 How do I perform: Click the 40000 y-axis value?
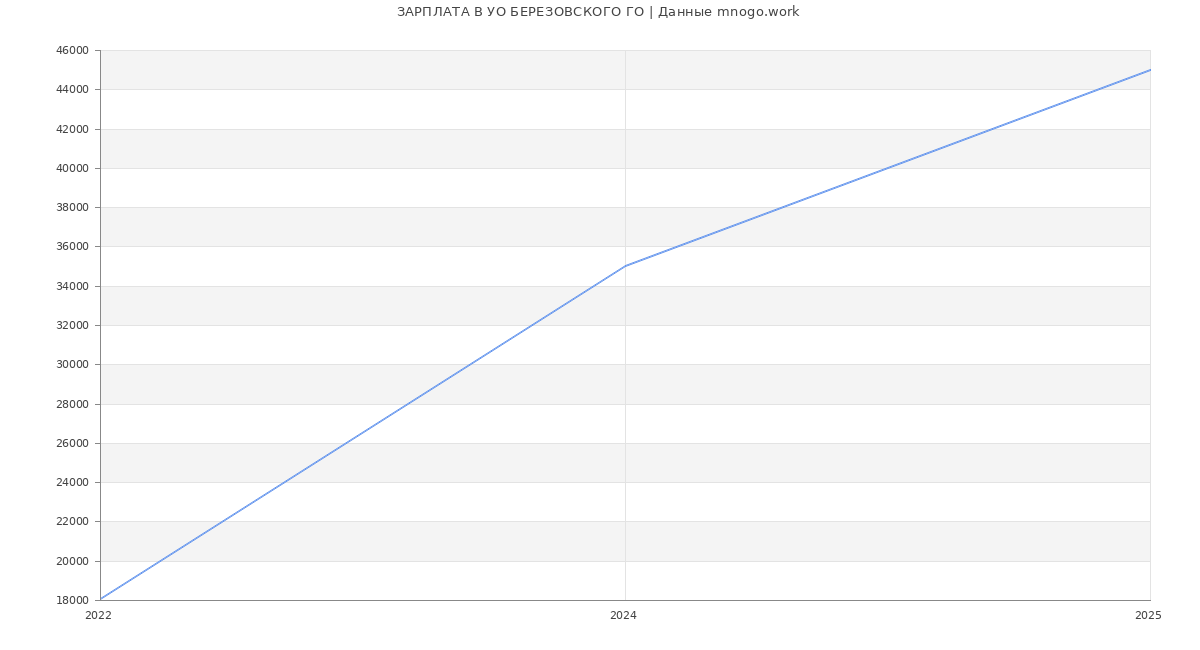click(x=72, y=169)
